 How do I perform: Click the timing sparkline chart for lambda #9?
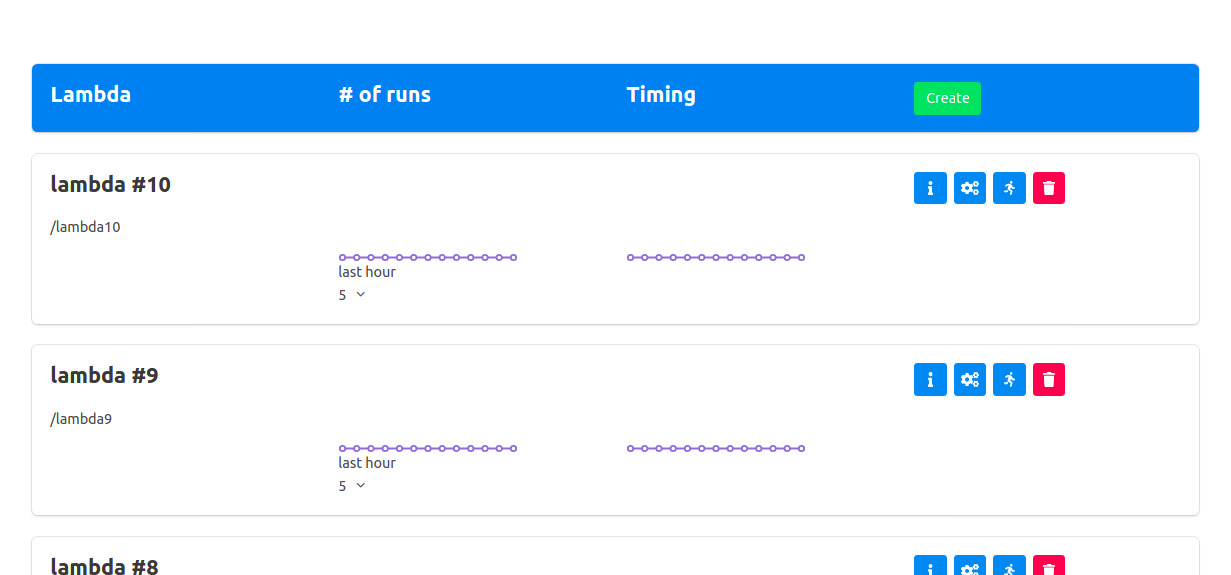pyautogui.click(x=716, y=448)
